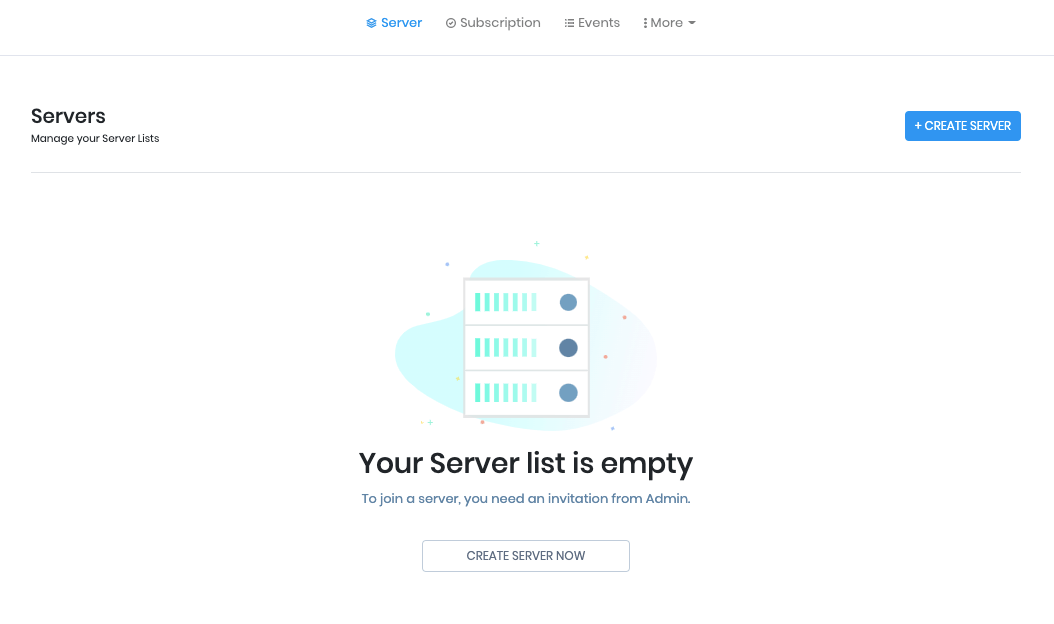Click the server rack illustration
The image size is (1054, 624).
pos(525,345)
